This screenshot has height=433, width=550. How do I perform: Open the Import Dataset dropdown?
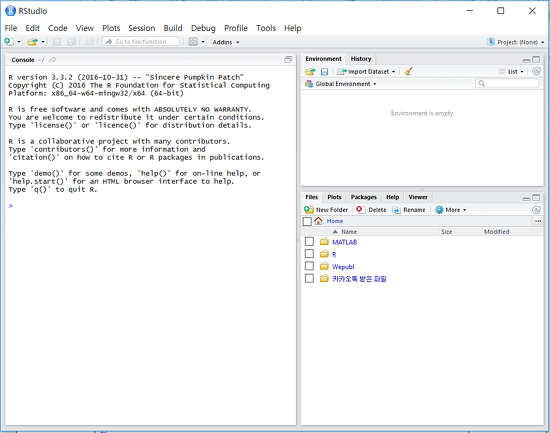coord(366,72)
